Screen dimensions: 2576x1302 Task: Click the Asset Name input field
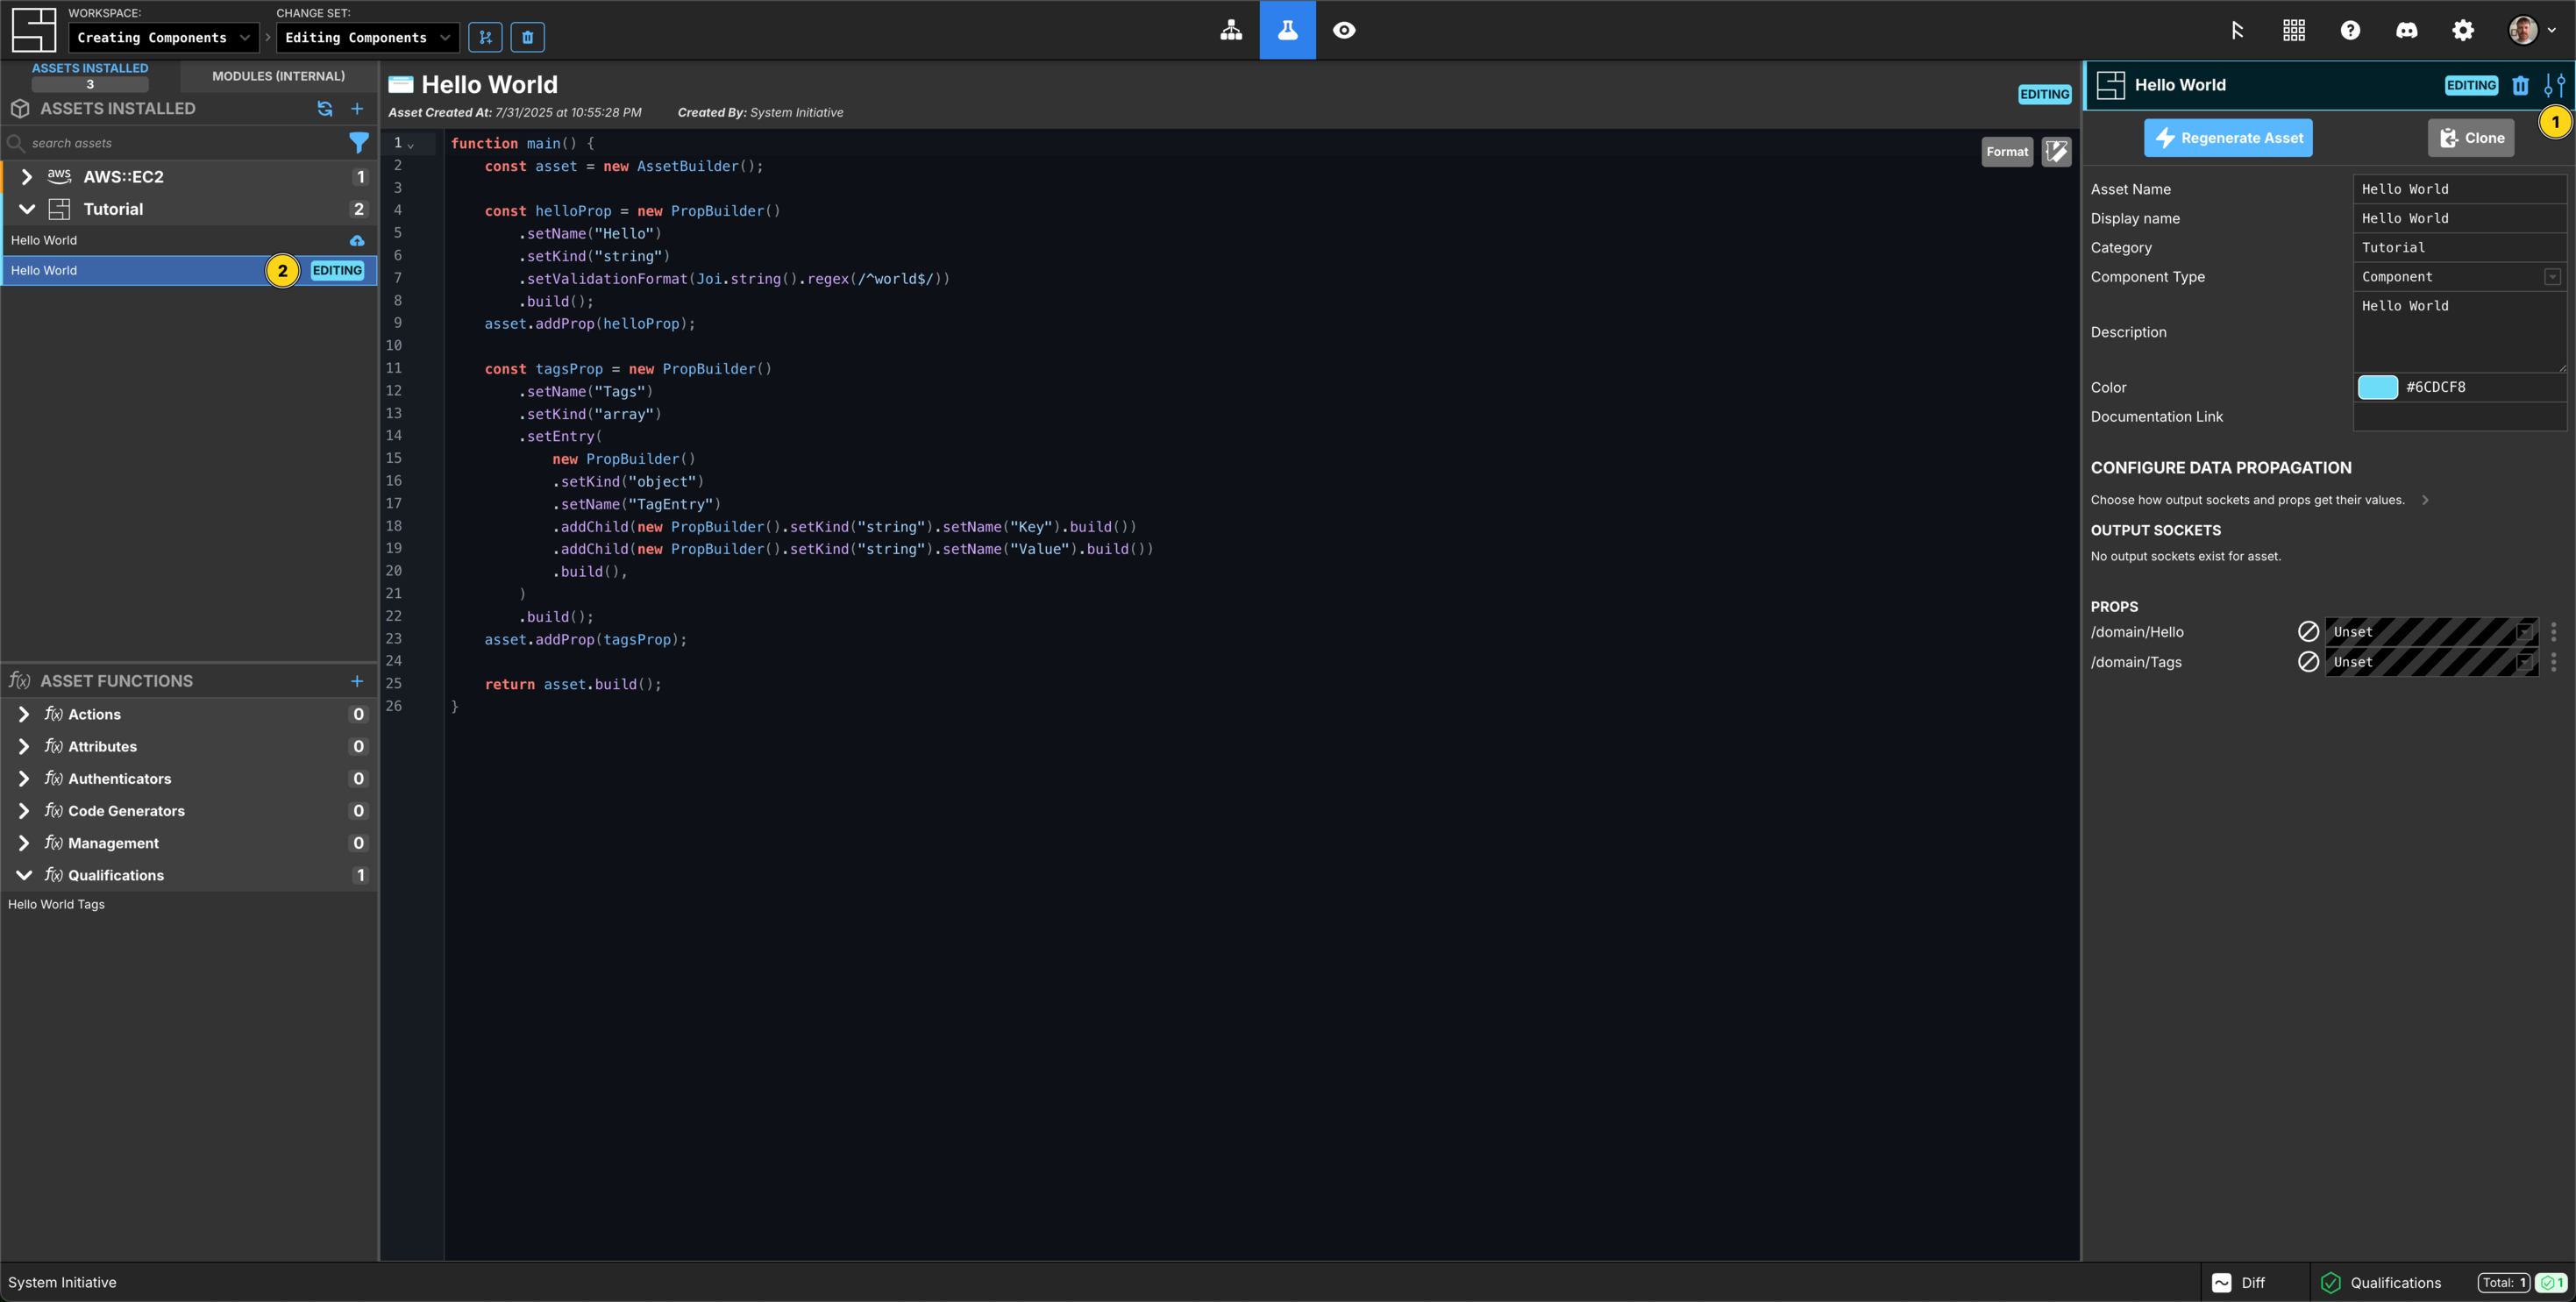[x=2460, y=189]
